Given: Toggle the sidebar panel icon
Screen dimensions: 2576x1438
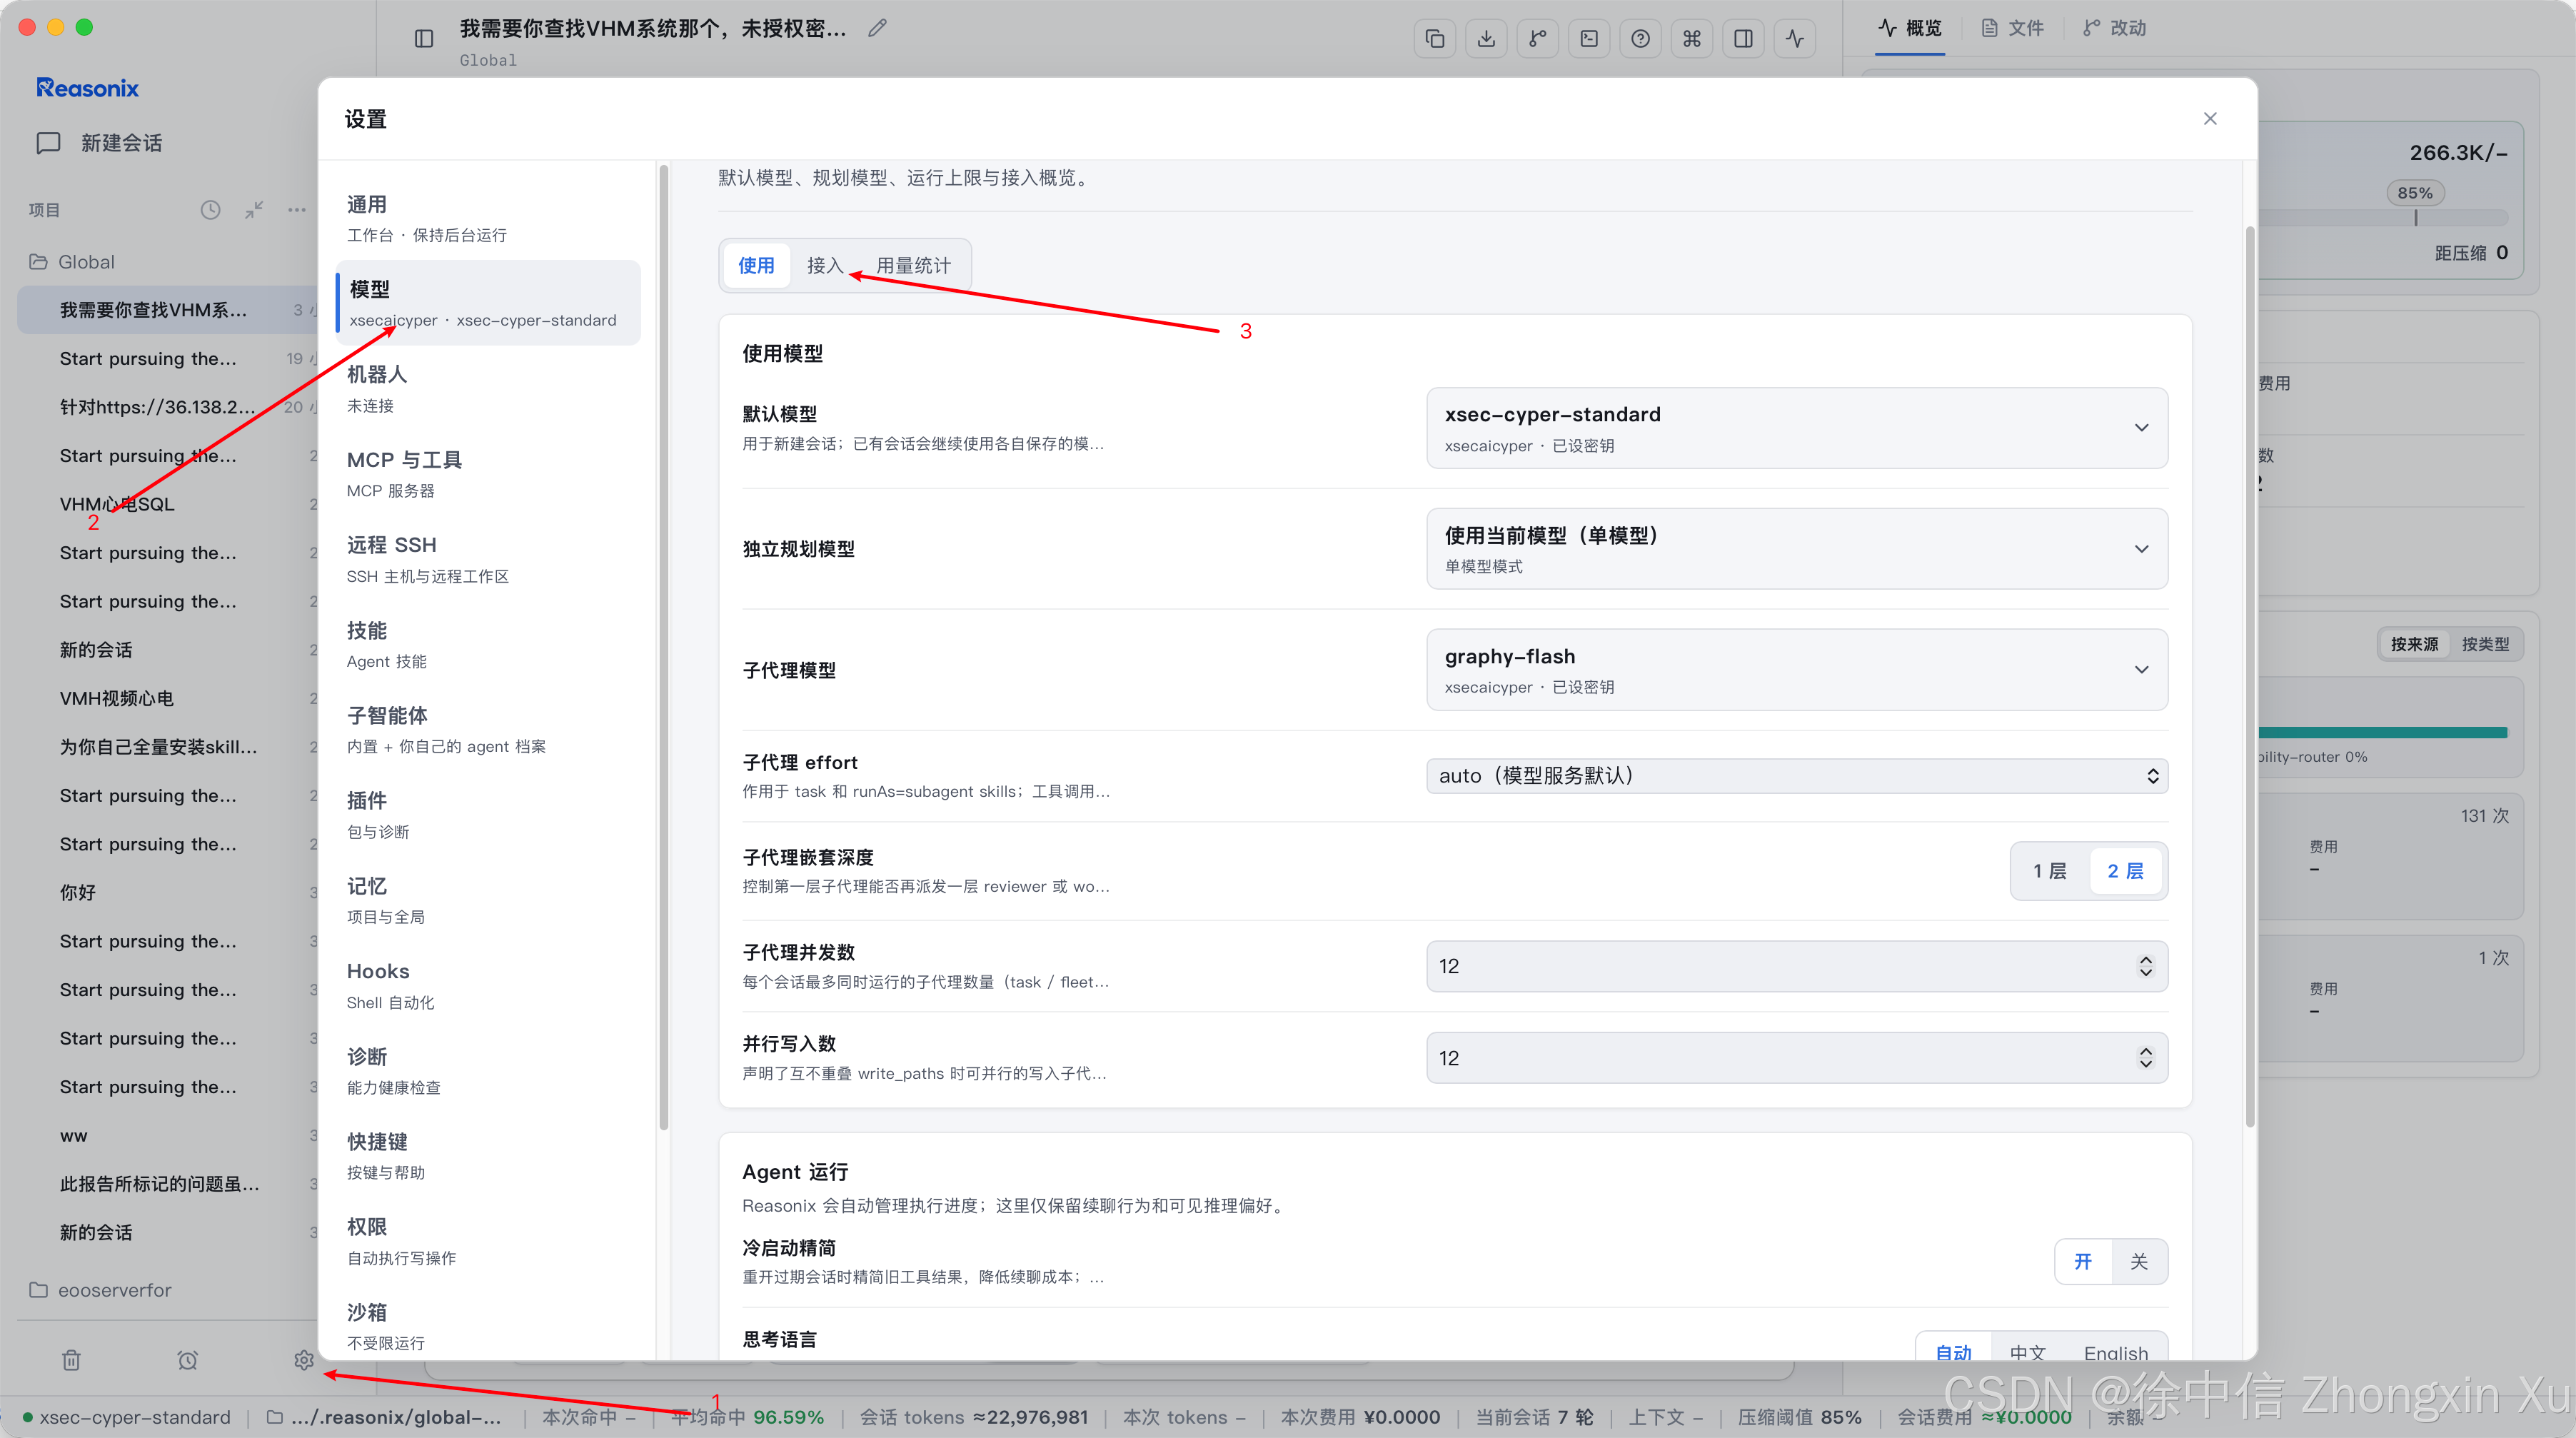Looking at the screenshot, I should click(424, 39).
